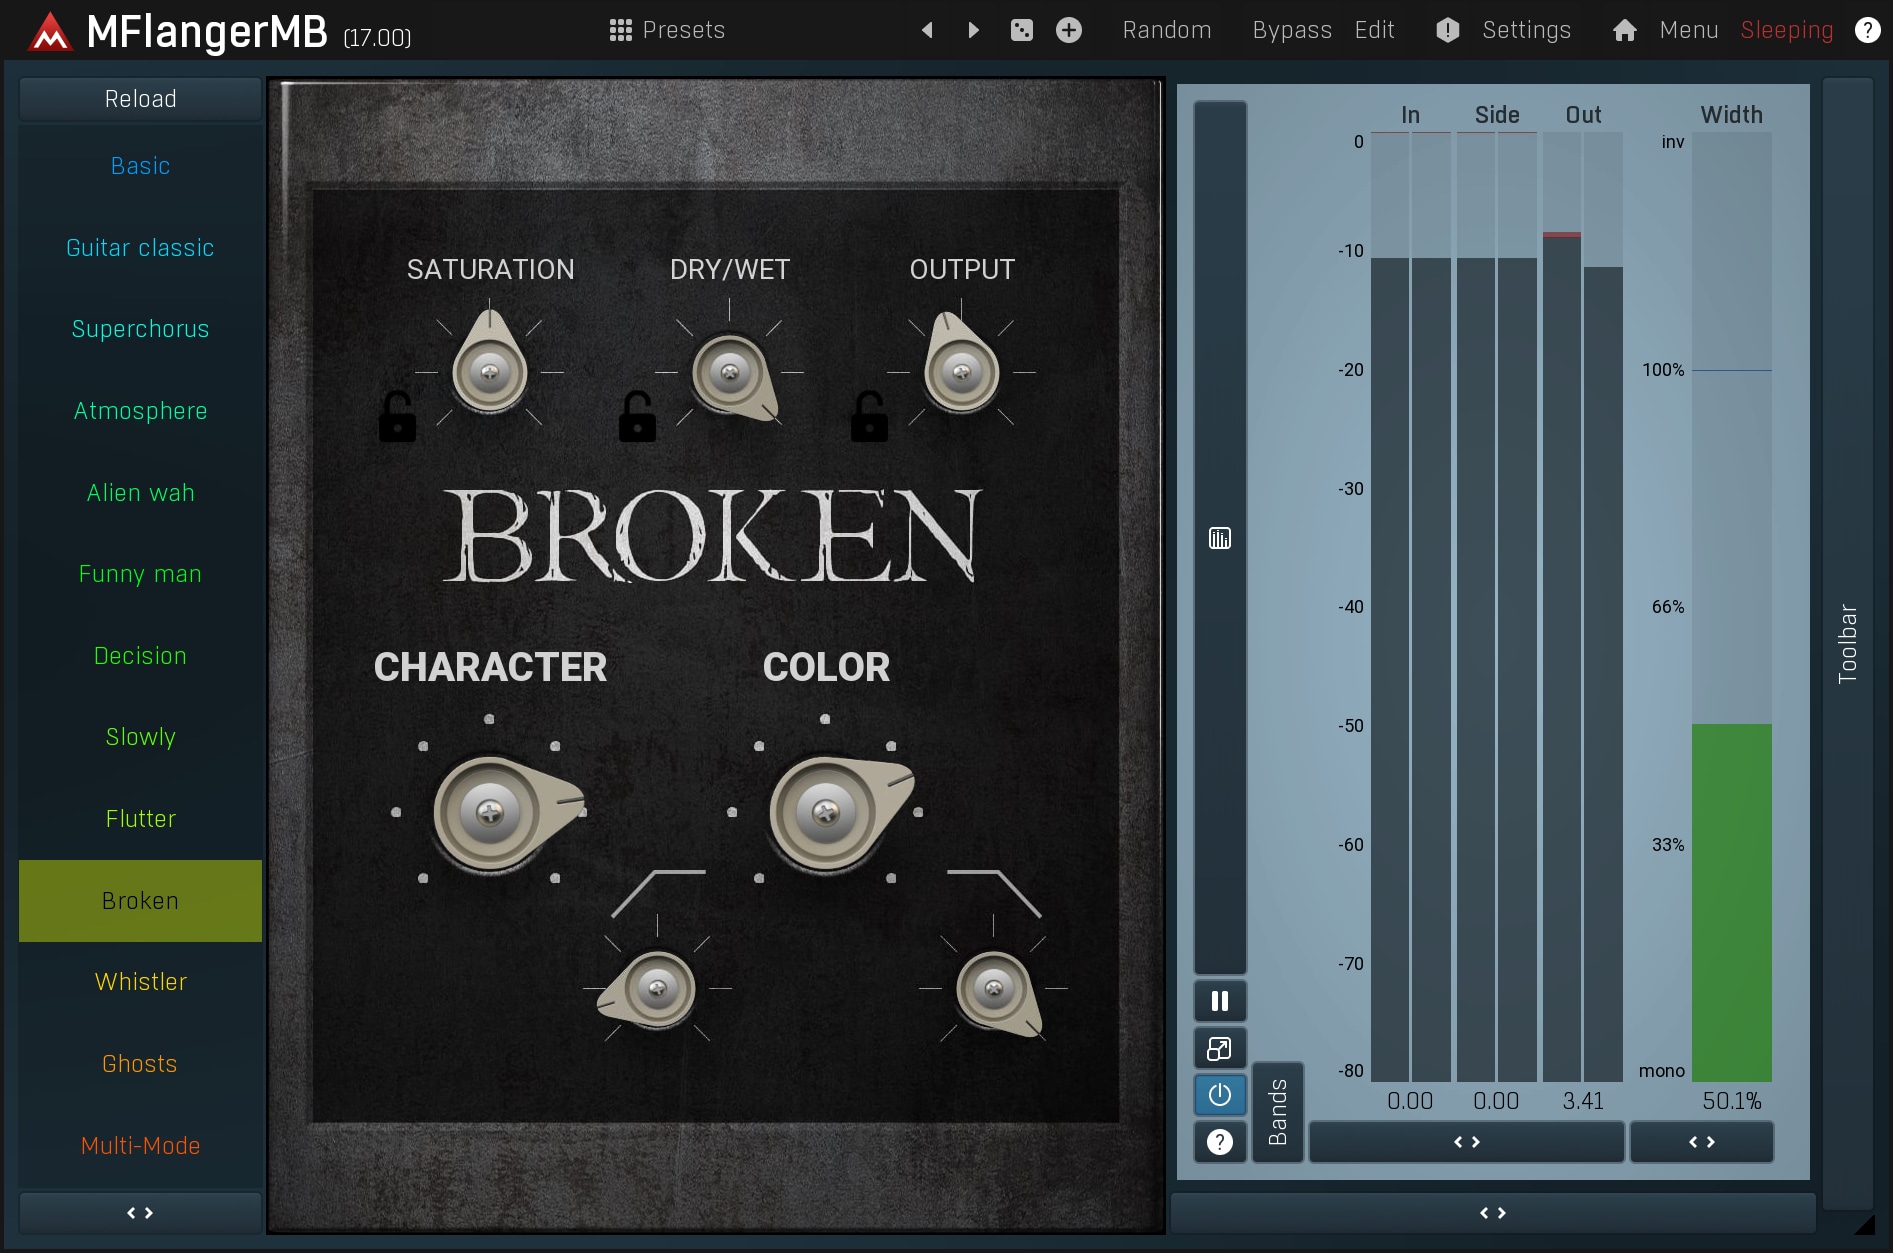Click the home icon next to Menu

1625,30
